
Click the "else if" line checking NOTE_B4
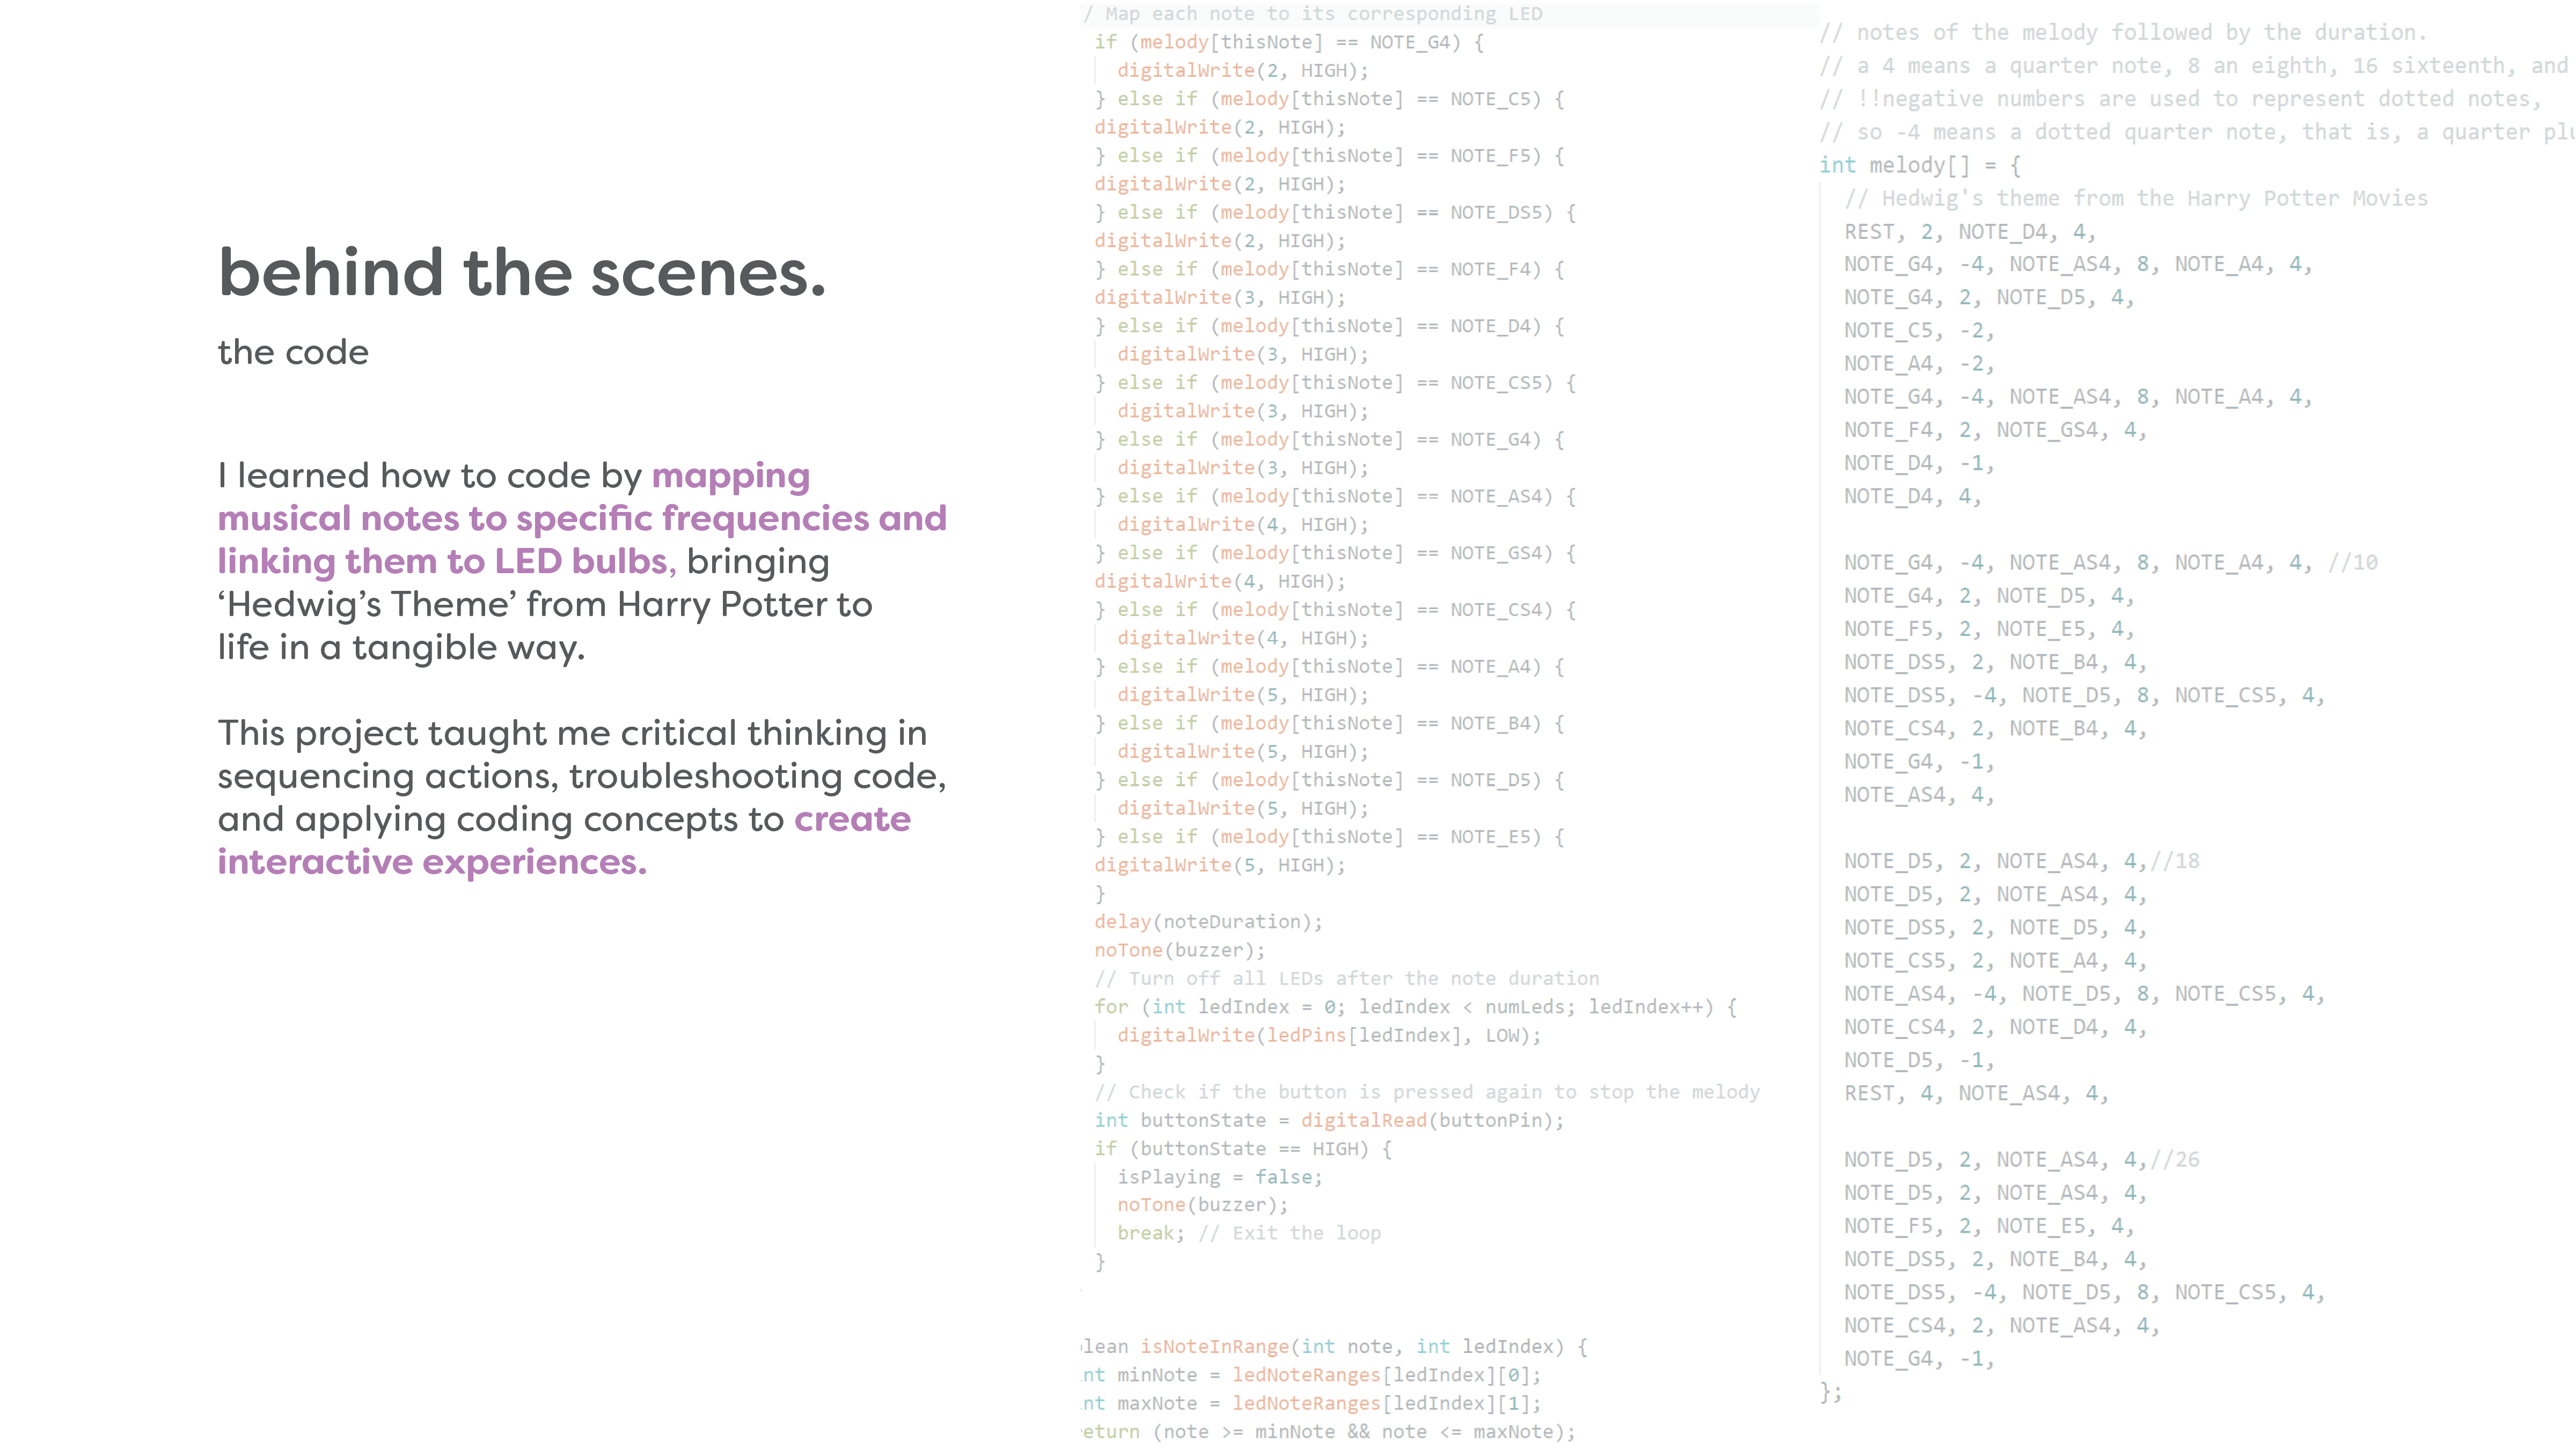(x=1329, y=723)
